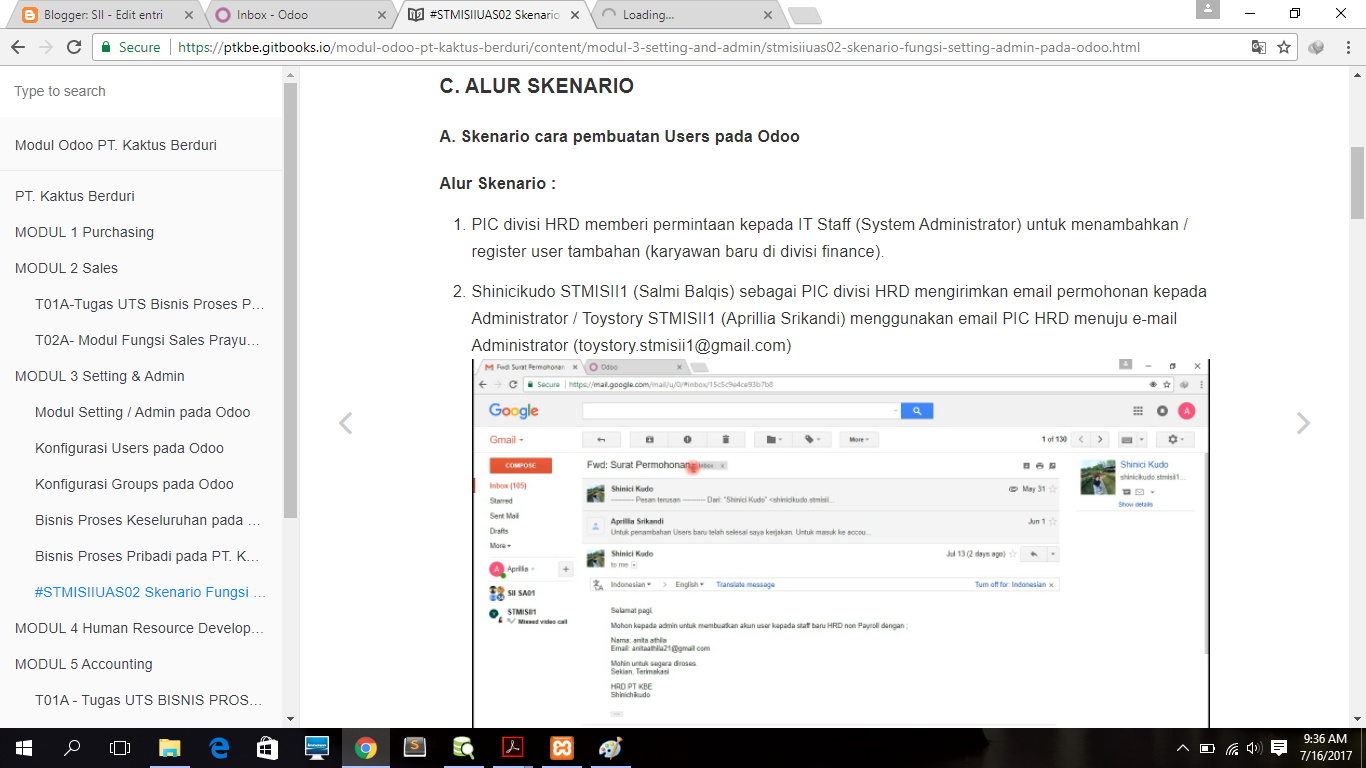Image resolution: width=1366 pixels, height=768 pixels.
Task: Click the Type to search field
Action: point(141,91)
